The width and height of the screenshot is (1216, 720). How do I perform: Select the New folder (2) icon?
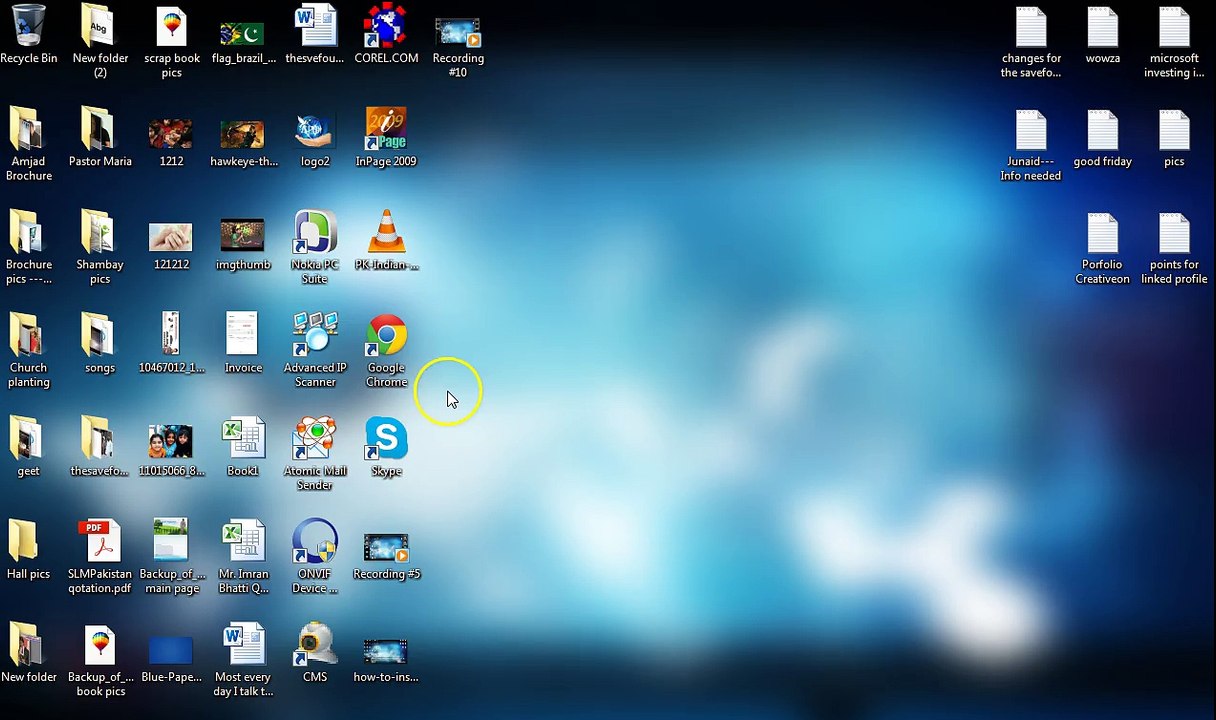tap(99, 27)
